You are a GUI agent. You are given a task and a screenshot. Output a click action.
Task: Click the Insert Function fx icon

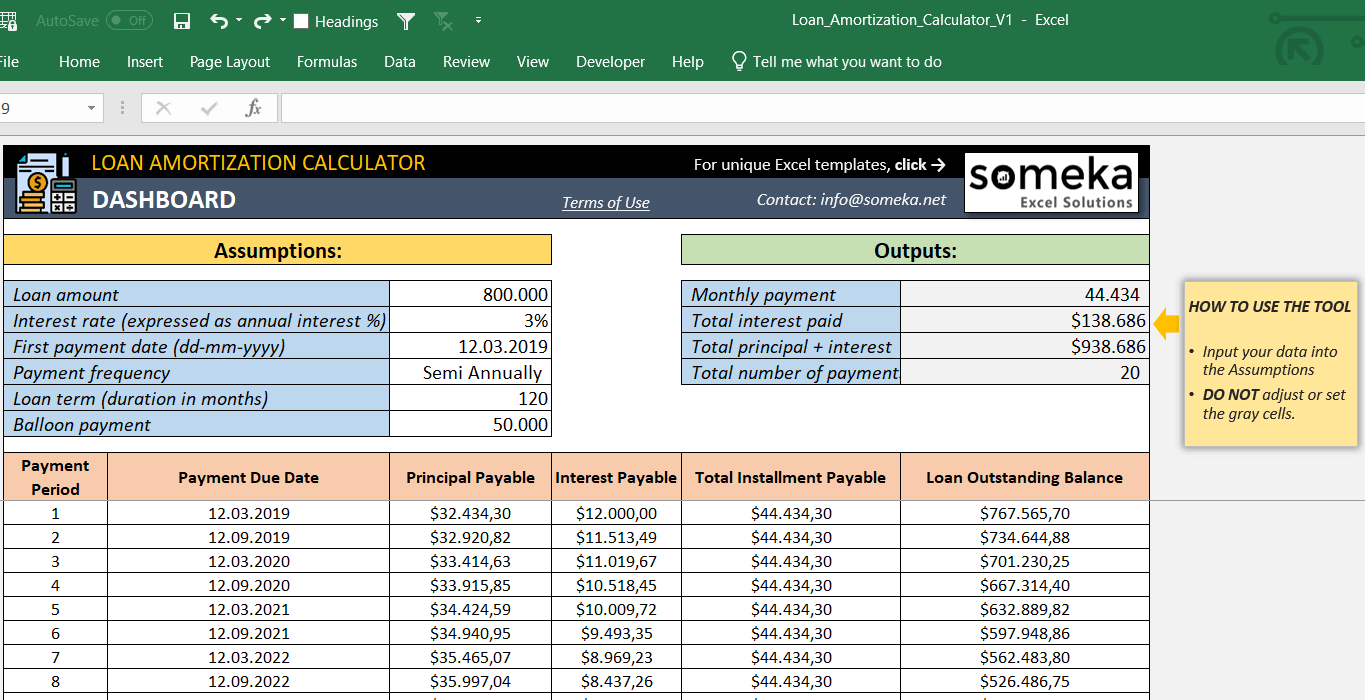pyautogui.click(x=254, y=108)
